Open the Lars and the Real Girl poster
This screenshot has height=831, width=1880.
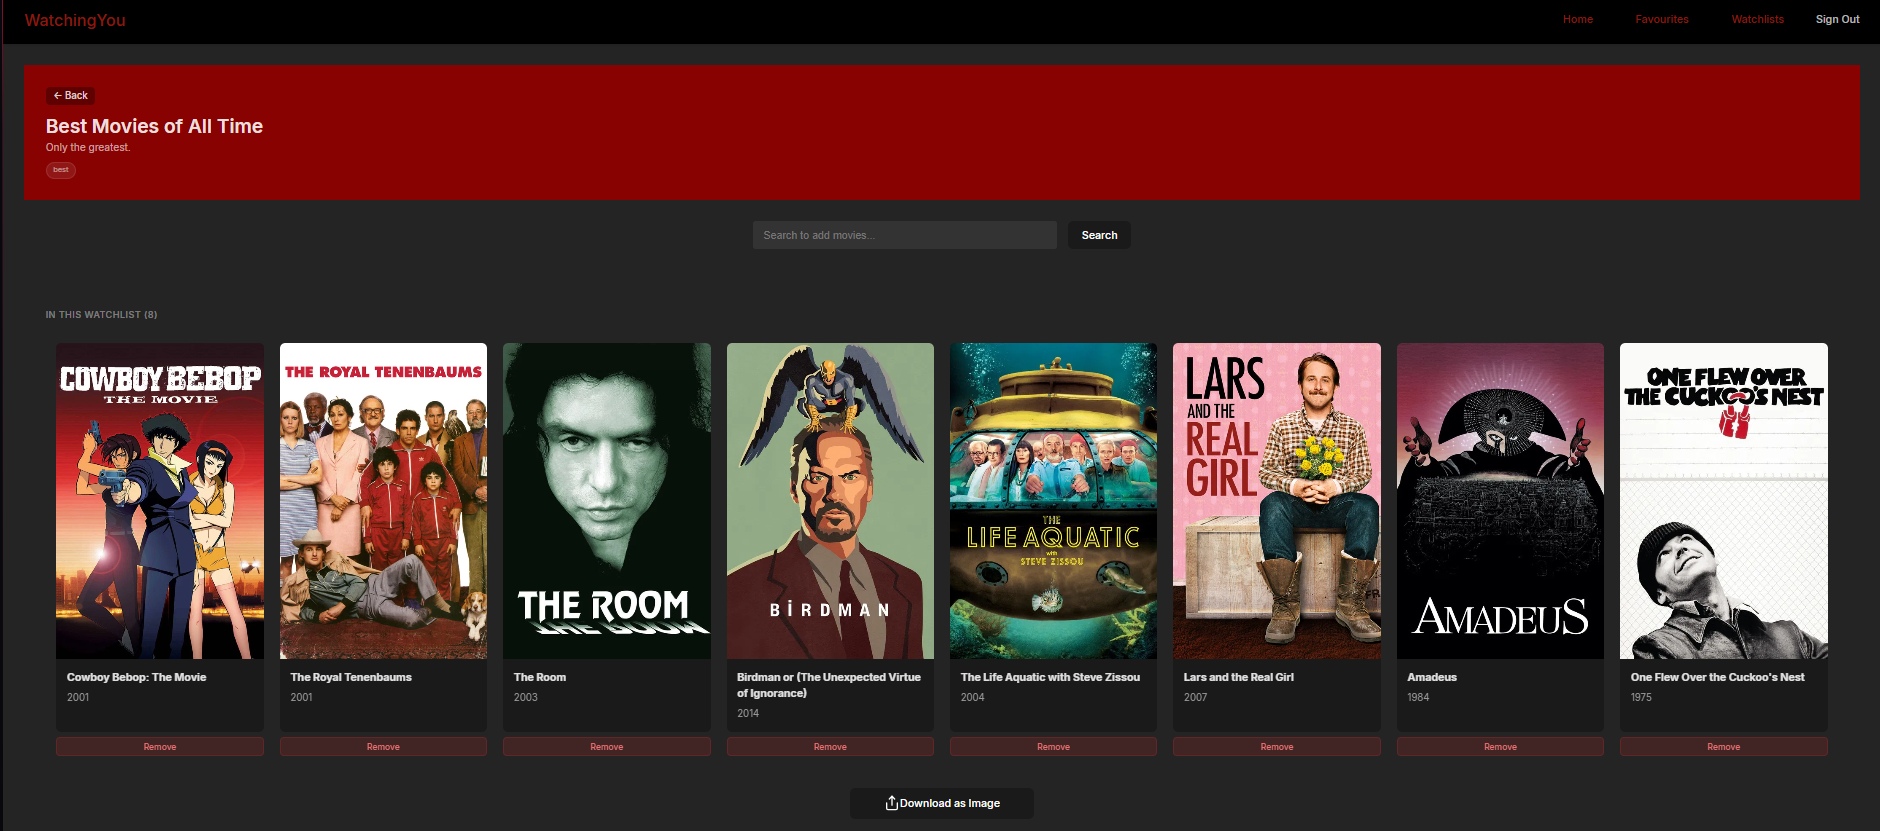(1277, 501)
